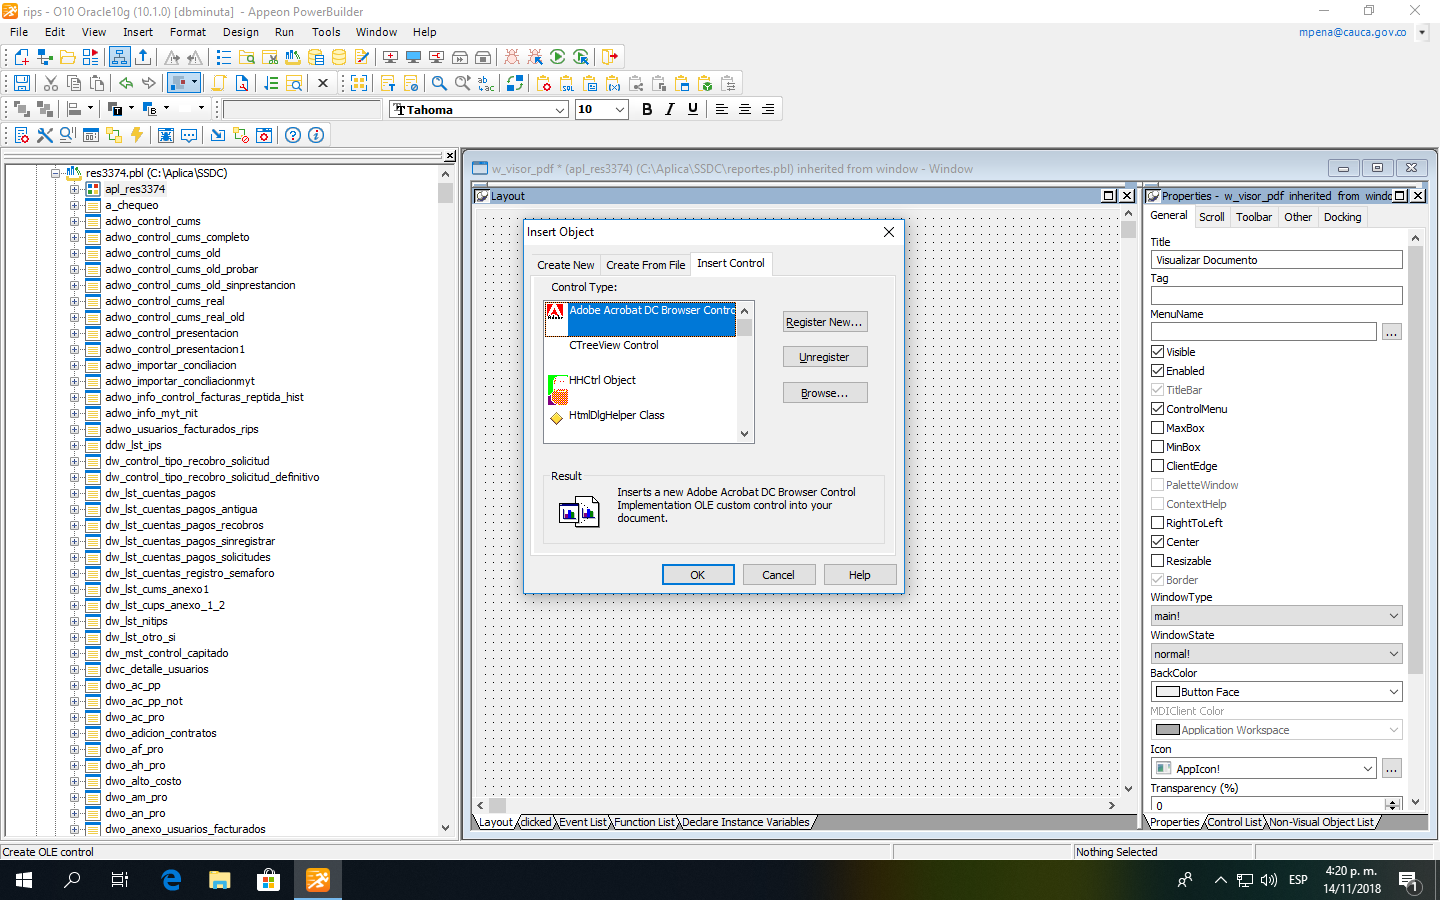Click the Debug bug icon
The width and height of the screenshot is (1440, 900).
coord(512,57)
